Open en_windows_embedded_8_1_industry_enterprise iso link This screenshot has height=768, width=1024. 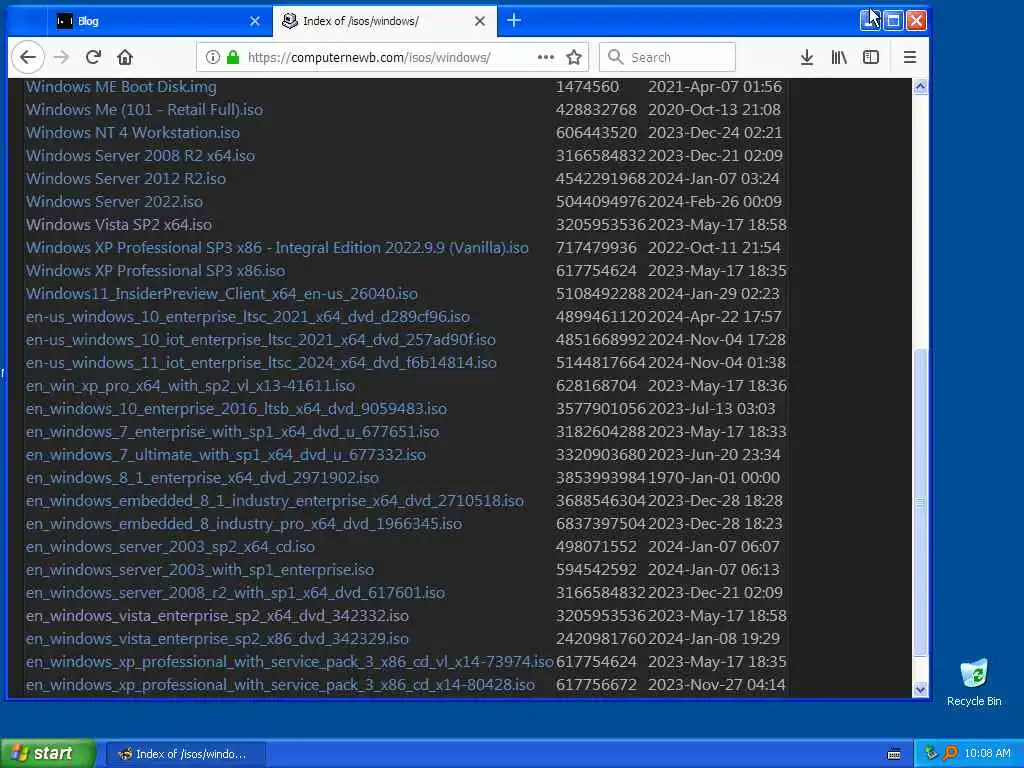pyautogui.click(x=274, y=500)
